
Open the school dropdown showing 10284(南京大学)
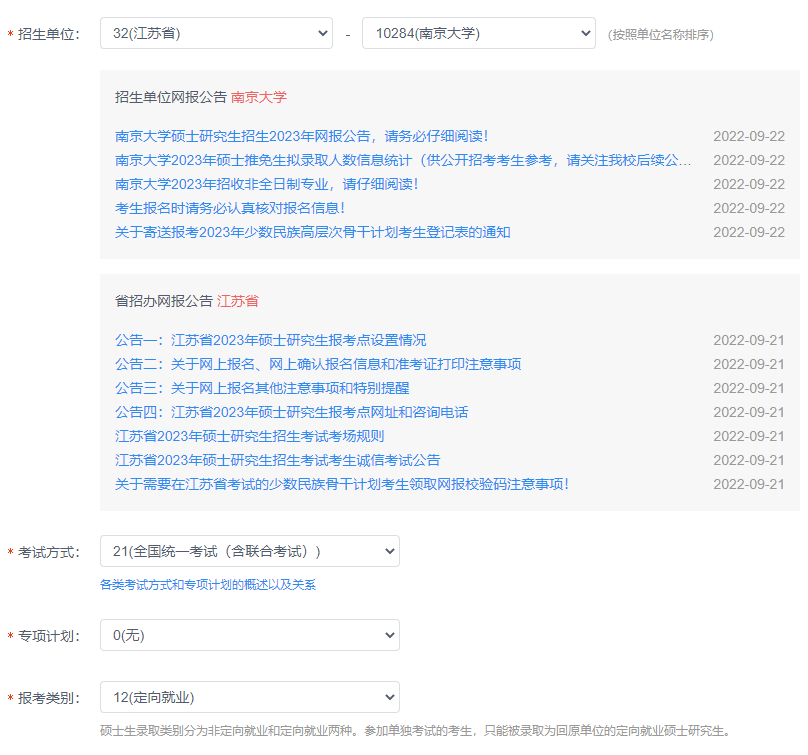pos(478,34)
